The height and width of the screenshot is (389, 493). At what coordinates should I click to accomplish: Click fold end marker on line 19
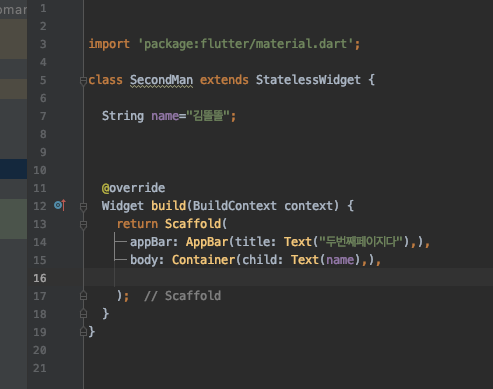[x=83, y=332]
